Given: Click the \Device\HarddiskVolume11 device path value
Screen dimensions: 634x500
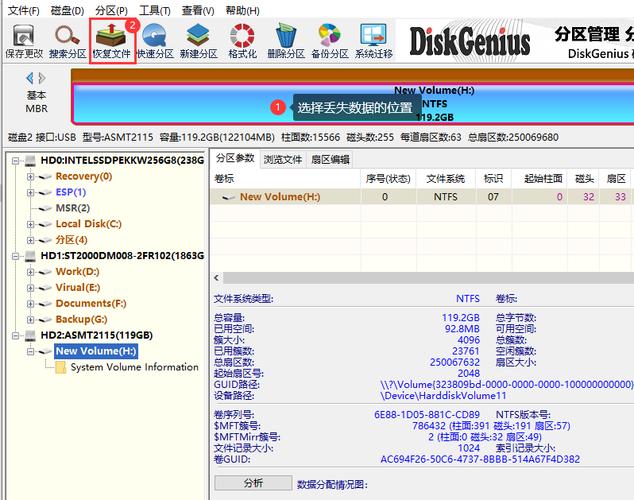Looking at the screenshot, I should [x=443, y=395].
